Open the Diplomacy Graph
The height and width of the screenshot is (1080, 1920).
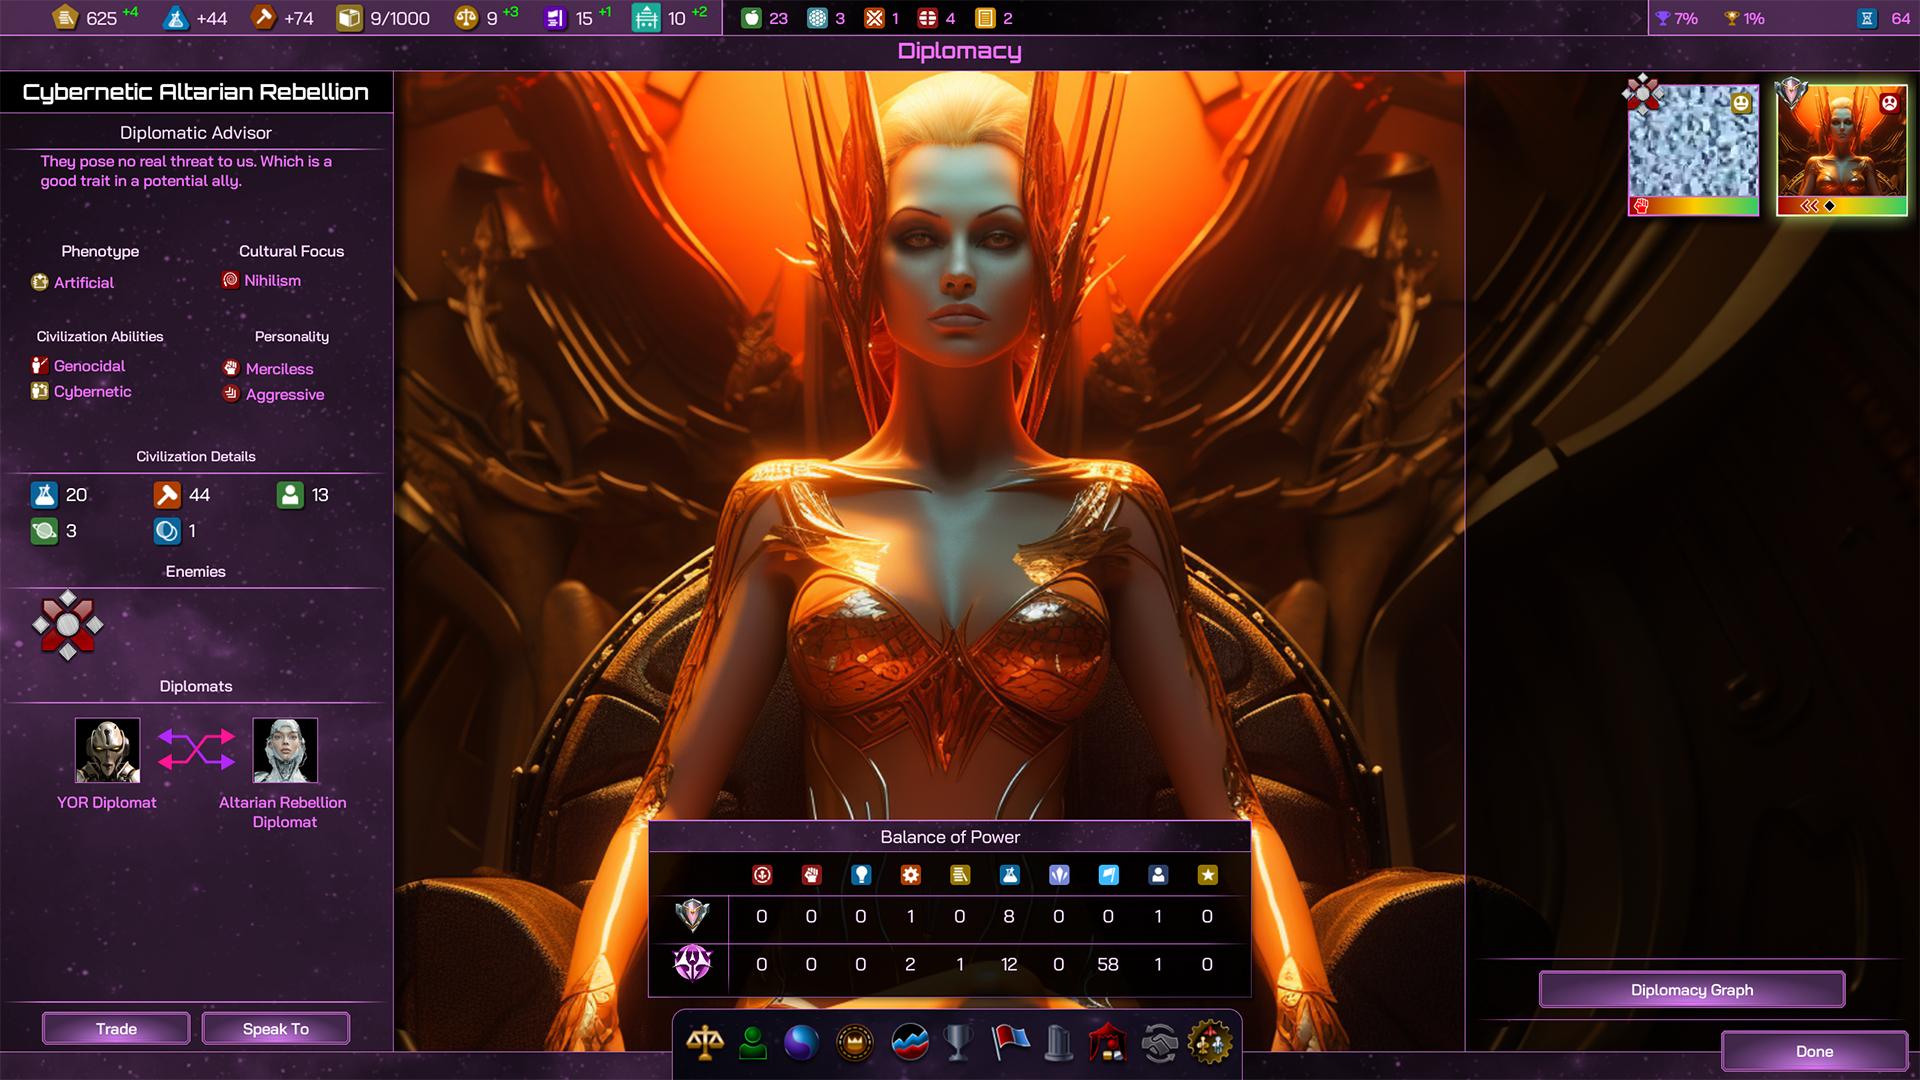(x=1691, y=990)
